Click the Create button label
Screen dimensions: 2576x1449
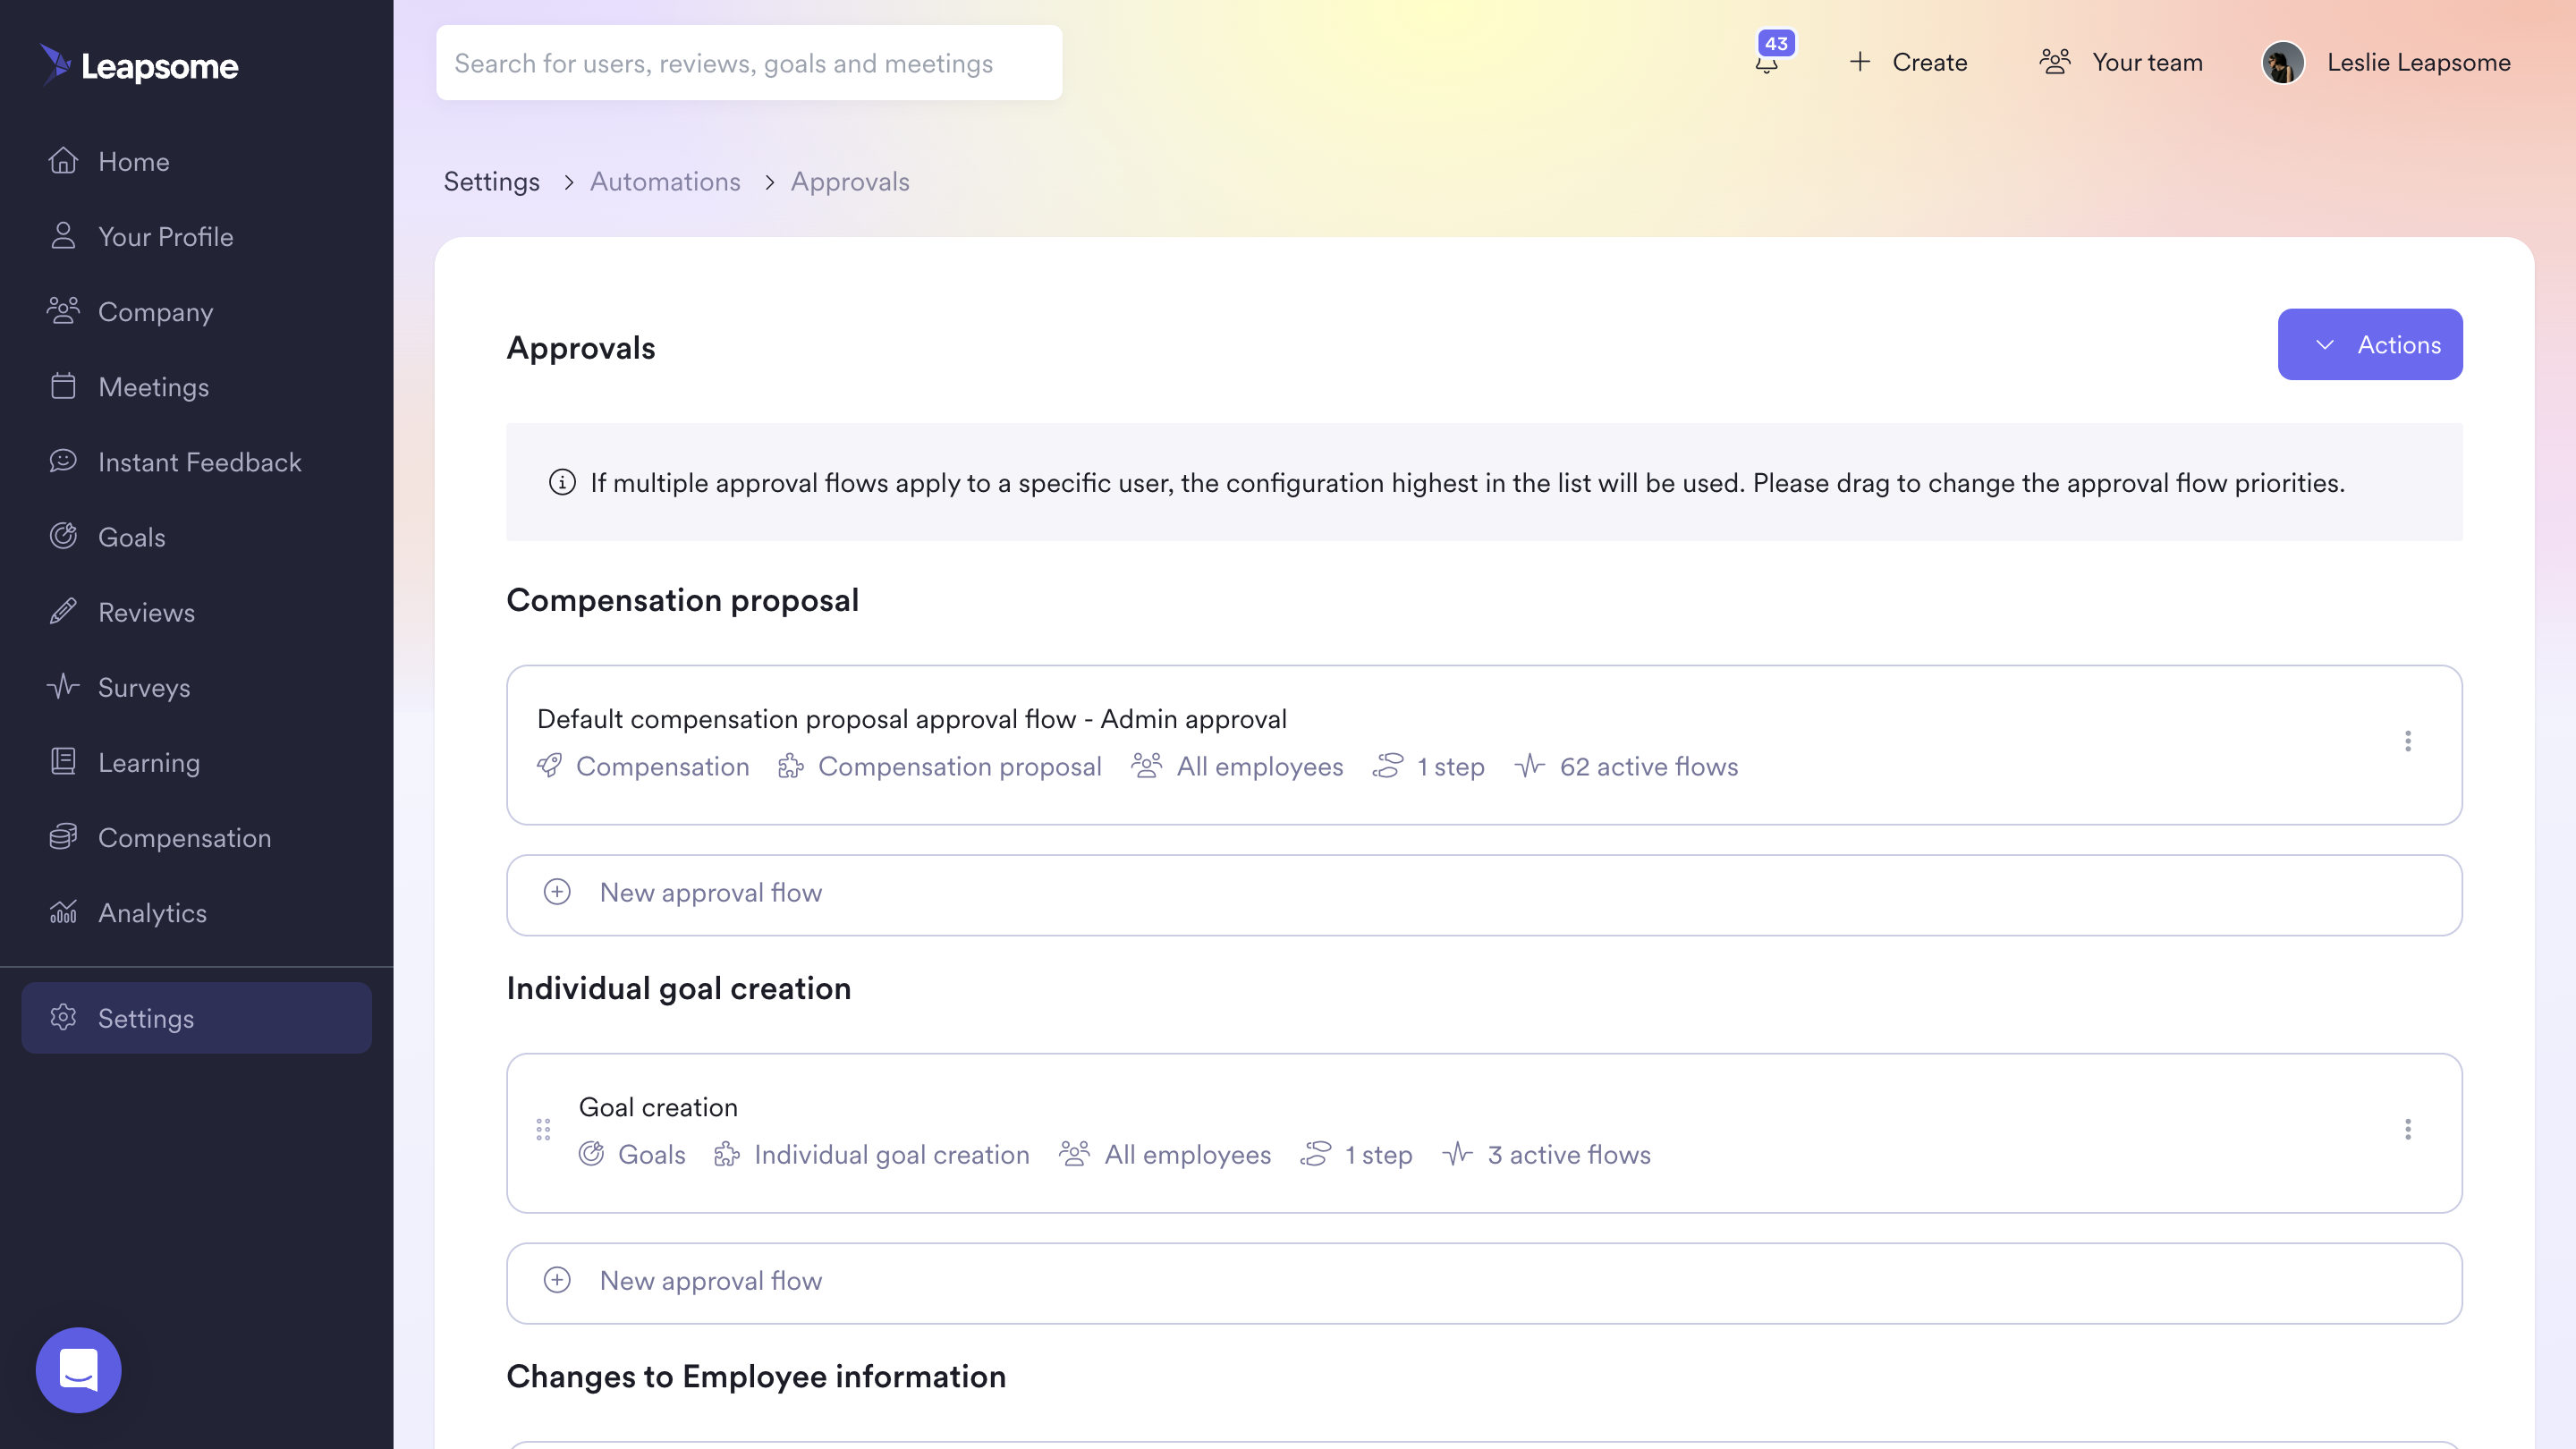pos(1930,62)
